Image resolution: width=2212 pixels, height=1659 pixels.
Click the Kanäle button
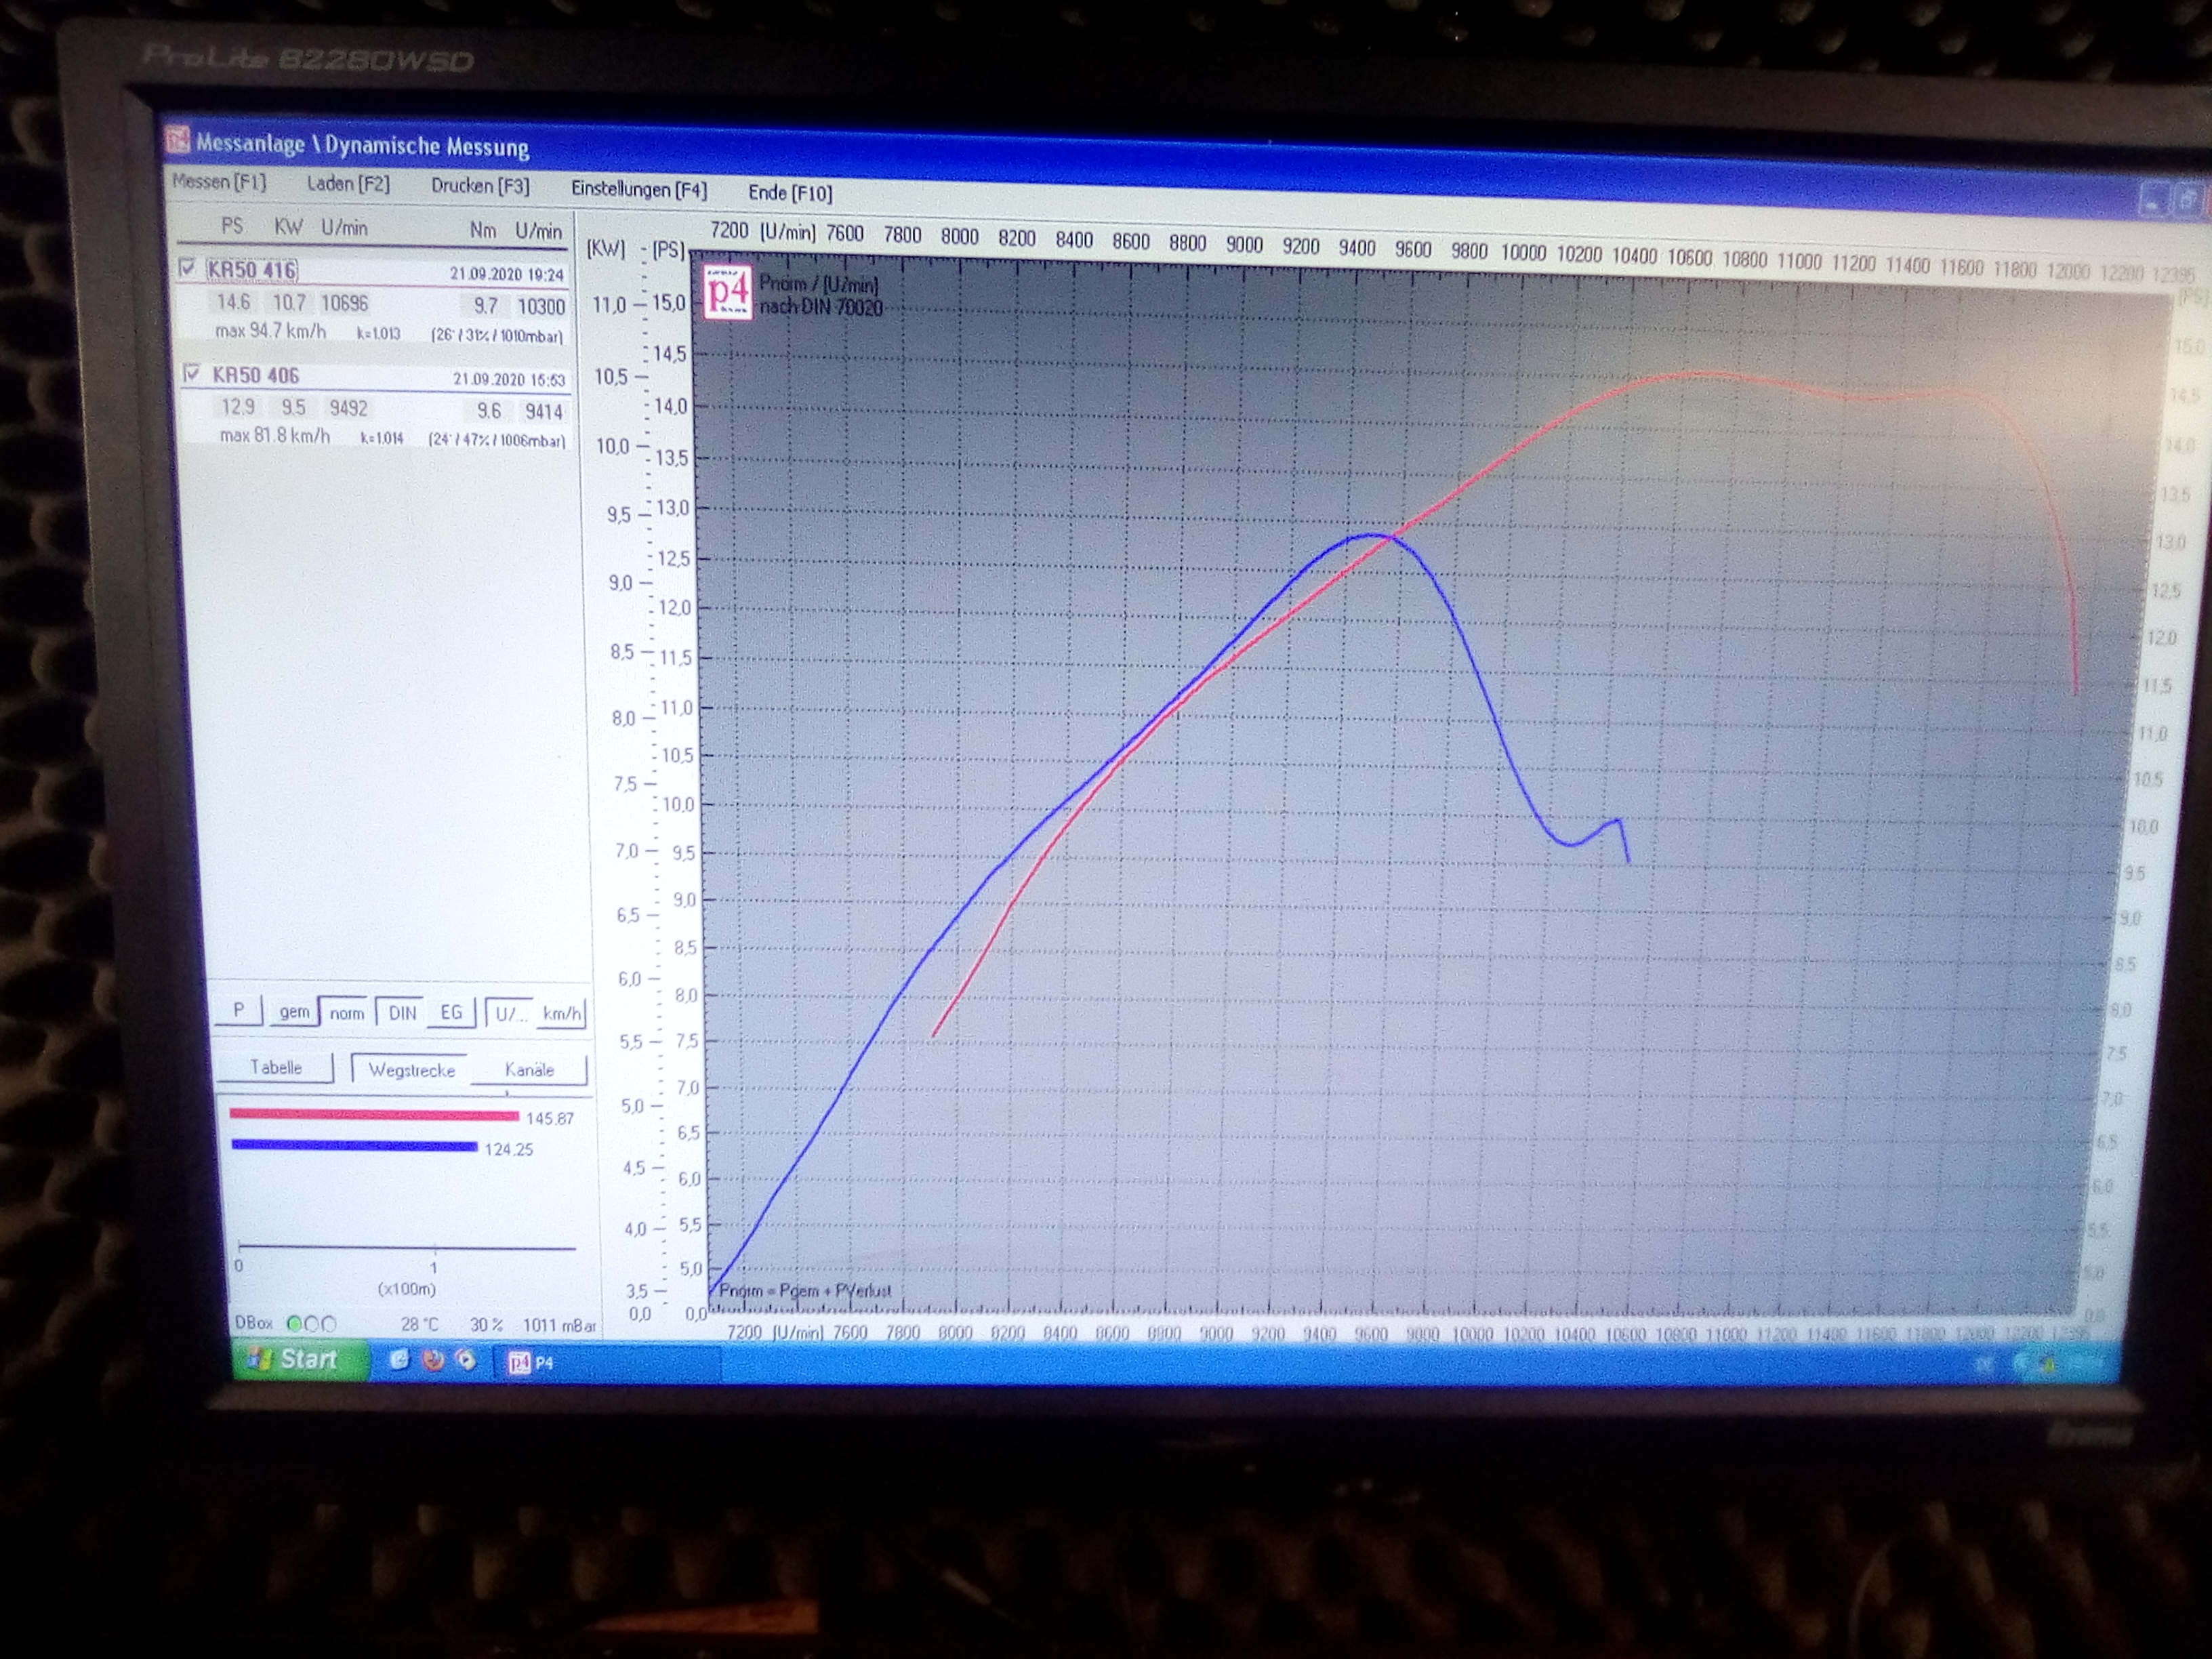point(529,1070)
